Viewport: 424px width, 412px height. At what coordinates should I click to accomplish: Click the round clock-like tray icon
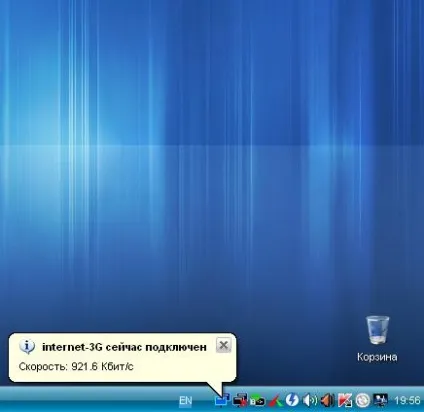tap(362, 400)
